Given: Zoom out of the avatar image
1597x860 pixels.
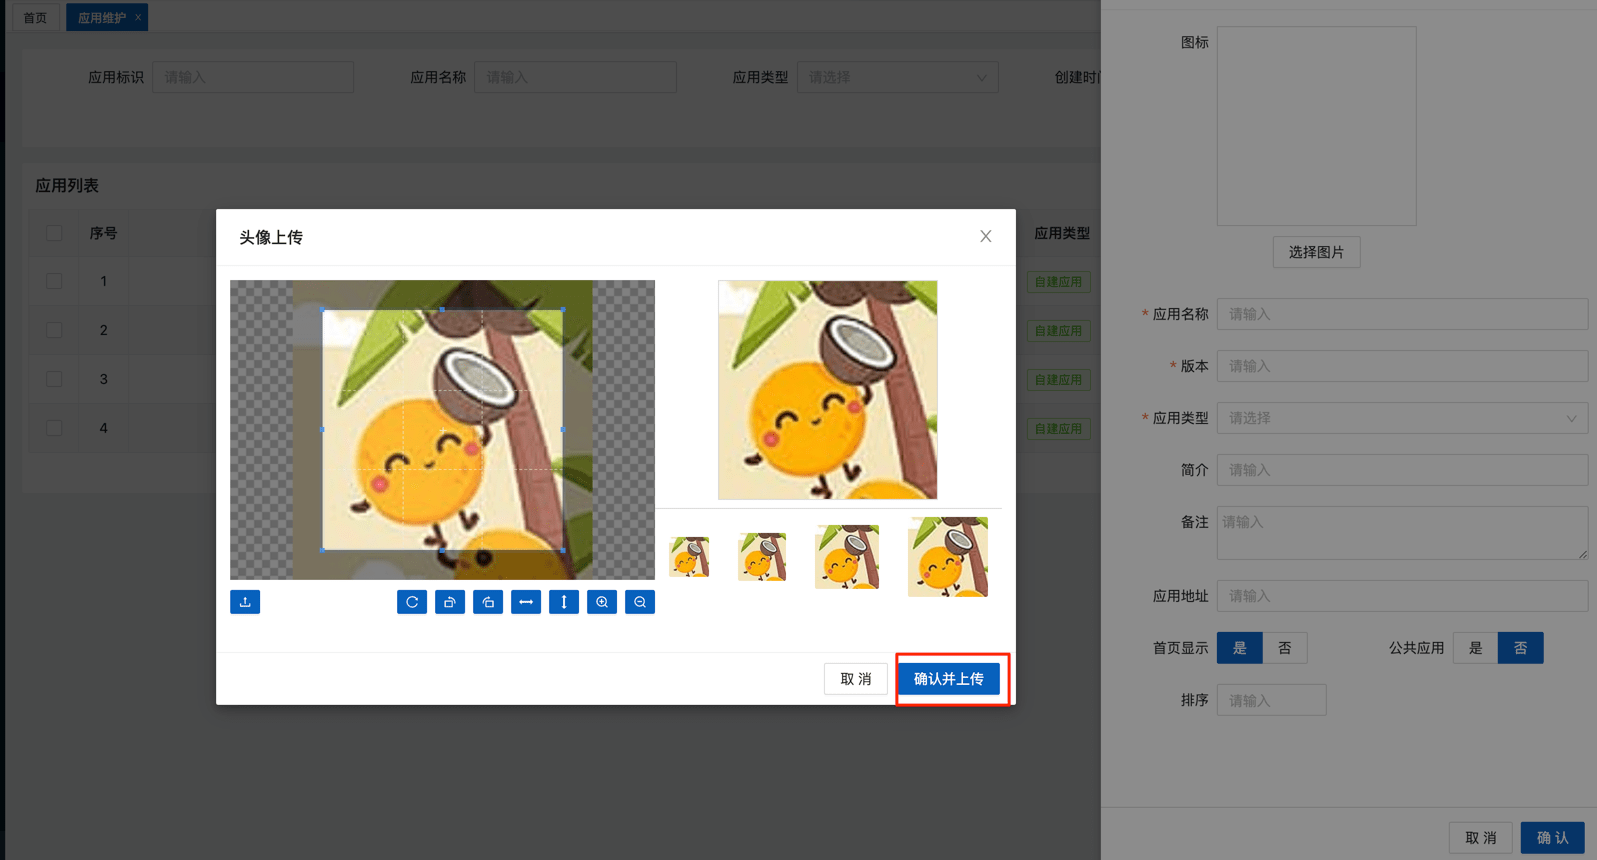Looking at the screenshot, I should (x=640, y=602).
